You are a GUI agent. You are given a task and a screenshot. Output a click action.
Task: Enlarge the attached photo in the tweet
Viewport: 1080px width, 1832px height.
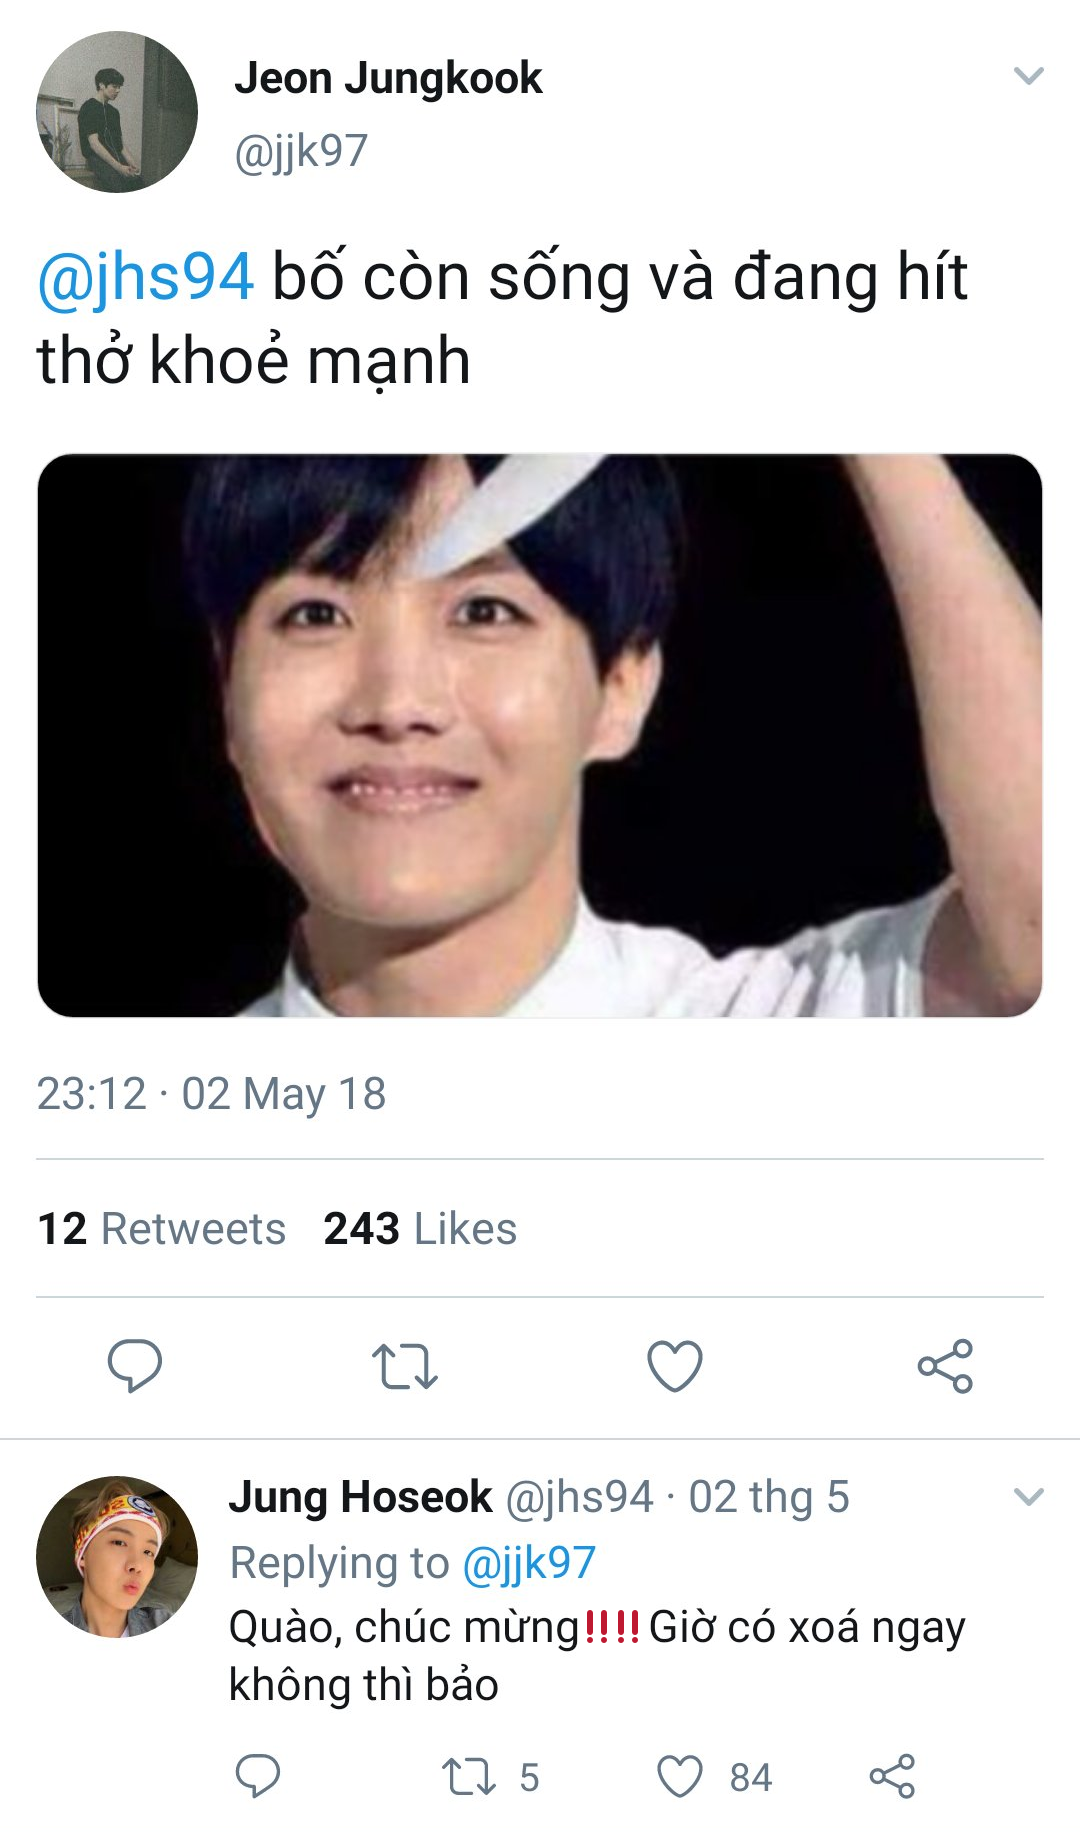540,736
